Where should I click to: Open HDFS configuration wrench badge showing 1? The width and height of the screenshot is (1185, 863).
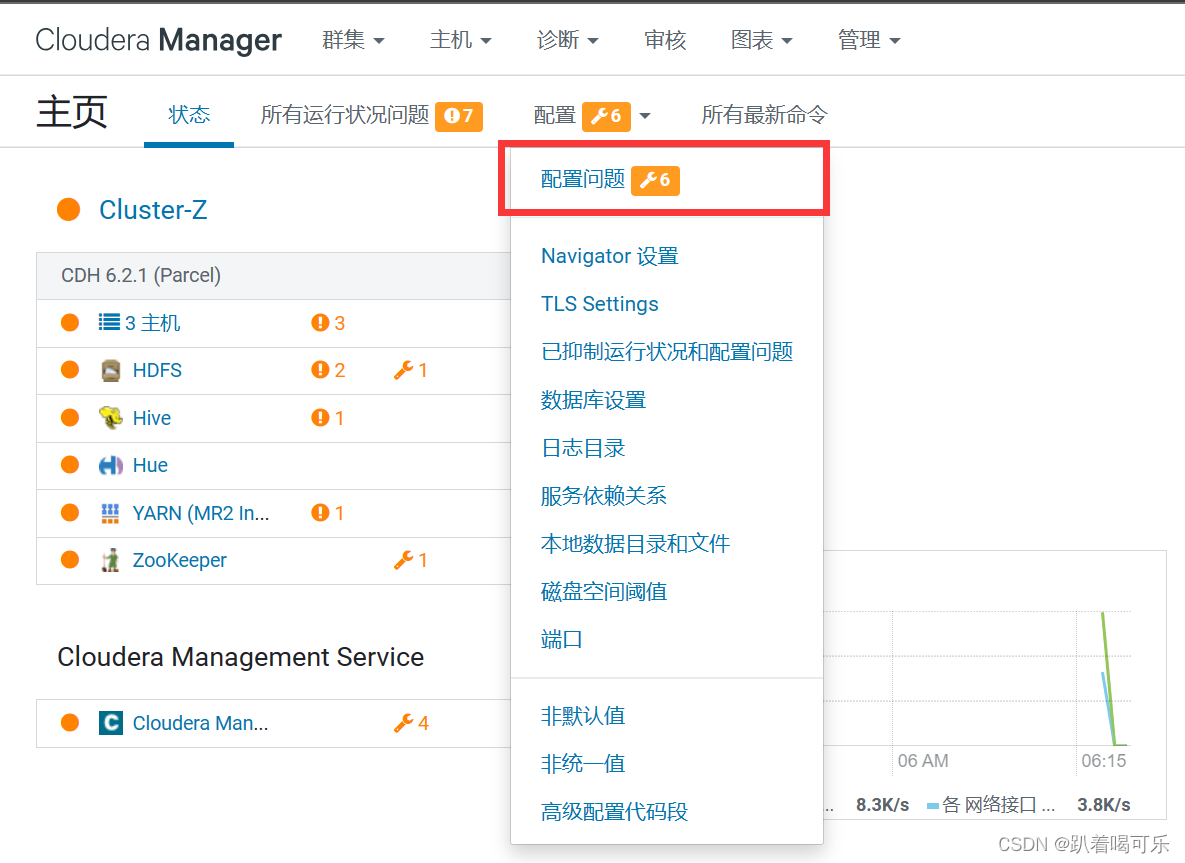coord(410,370)
